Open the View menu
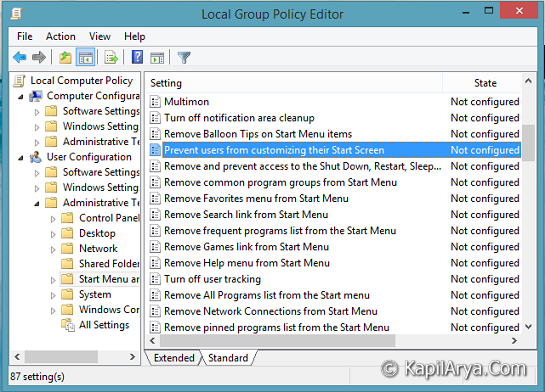Screen dimensions: 545x392 tap(100, 36)
